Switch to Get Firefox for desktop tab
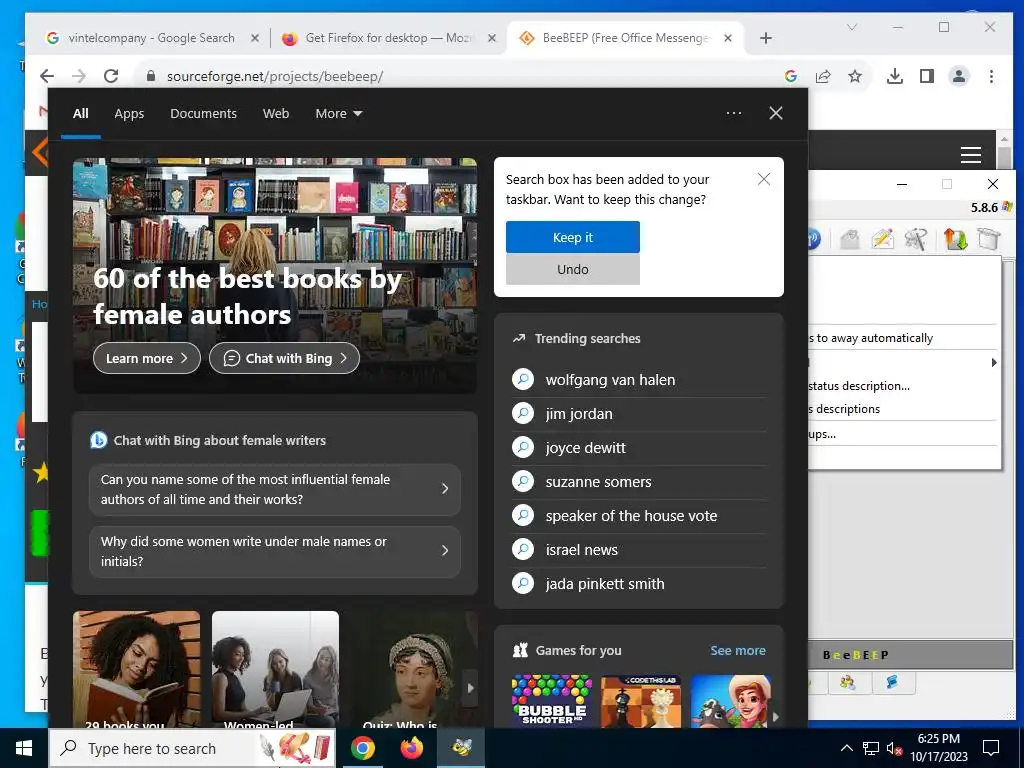This screenshot has width=1024, height=768. point(389,38)
